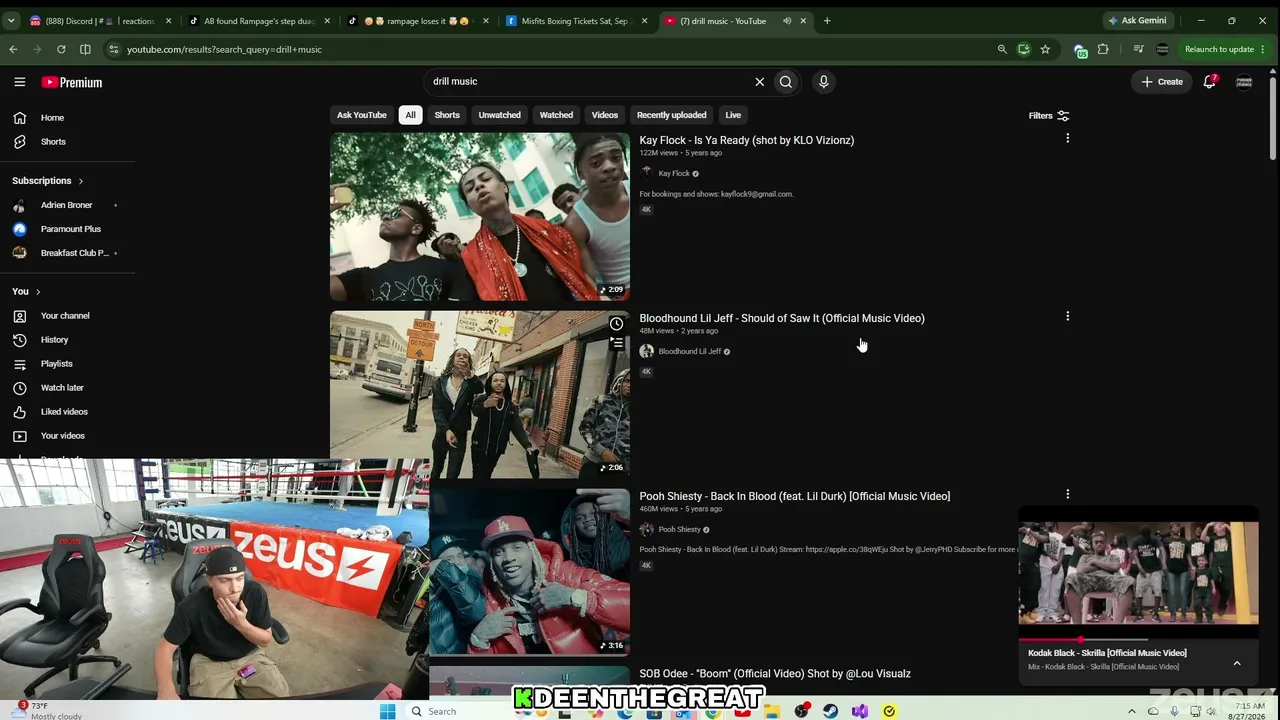
Task: Select the Unwatched filter chip
Action: point(499,115)
